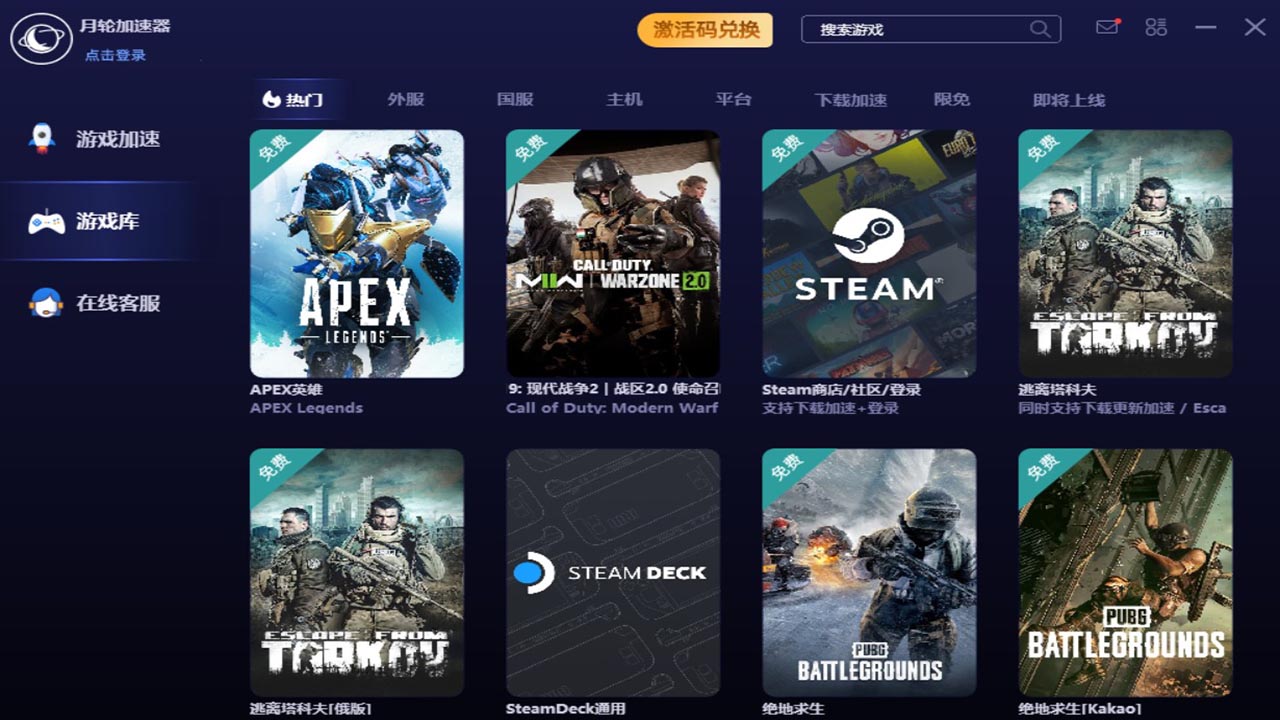Open the PUBG Battlegrounds Kakao cover
Screen dimensions: 1280x720
(x=1125, y=572)
